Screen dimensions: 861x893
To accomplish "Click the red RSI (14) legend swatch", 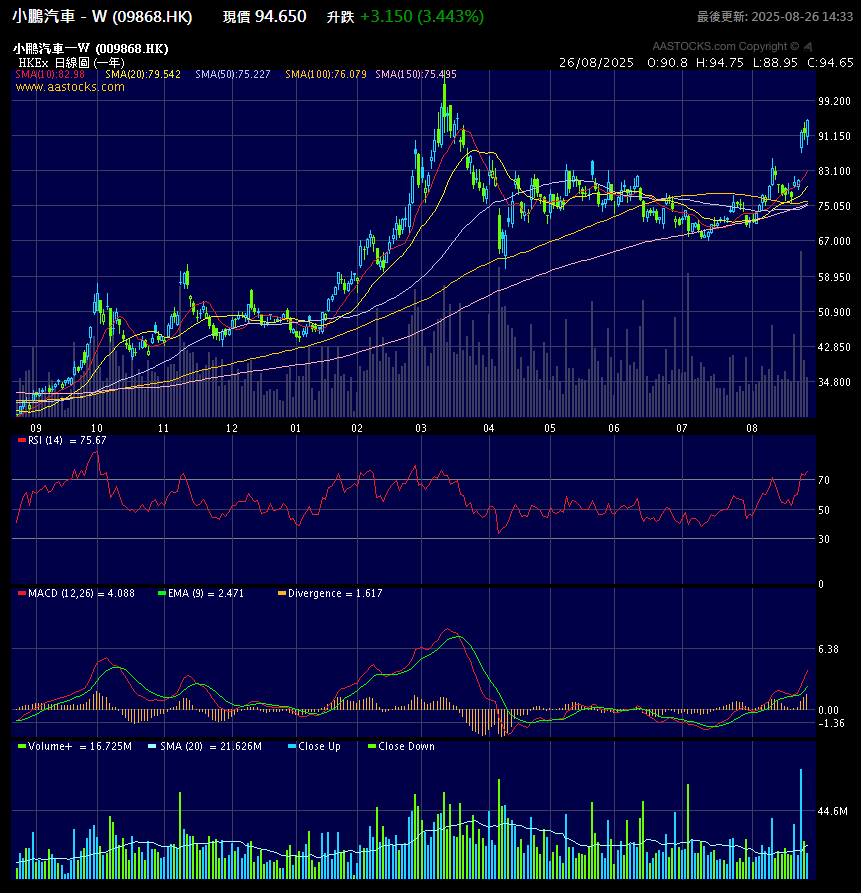I will [x=22, y=440].
